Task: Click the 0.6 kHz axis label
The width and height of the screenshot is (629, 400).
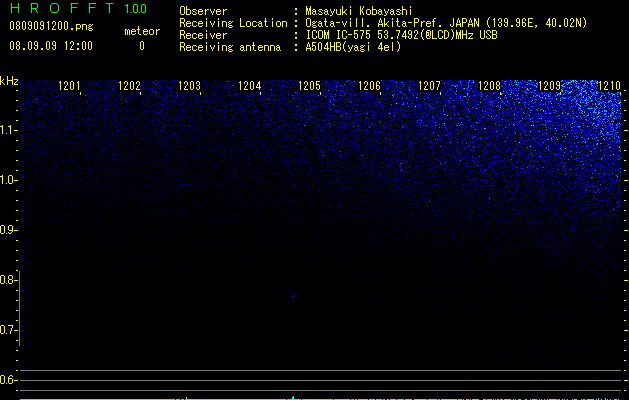Action: point(7,380)
